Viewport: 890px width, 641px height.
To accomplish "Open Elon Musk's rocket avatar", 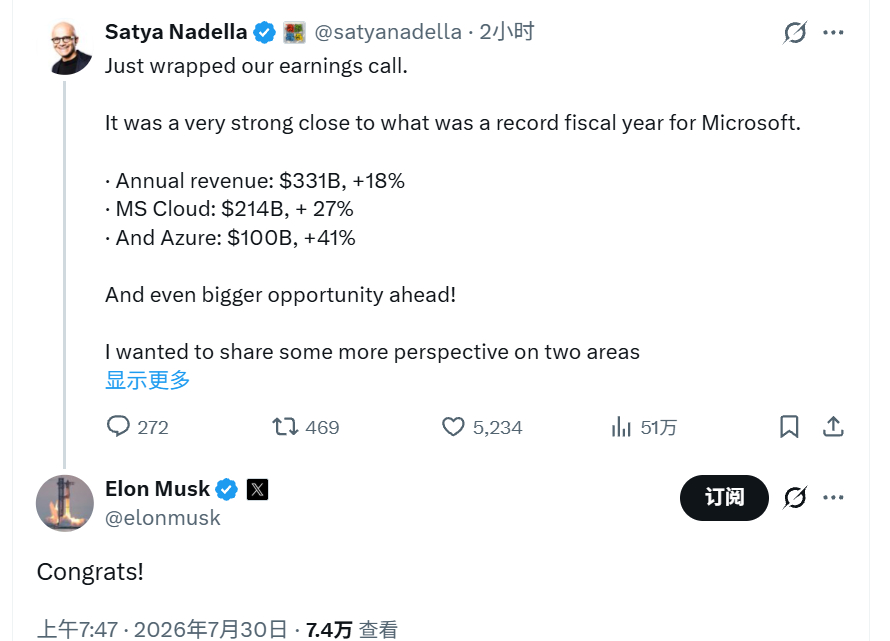I will [65, 503].
